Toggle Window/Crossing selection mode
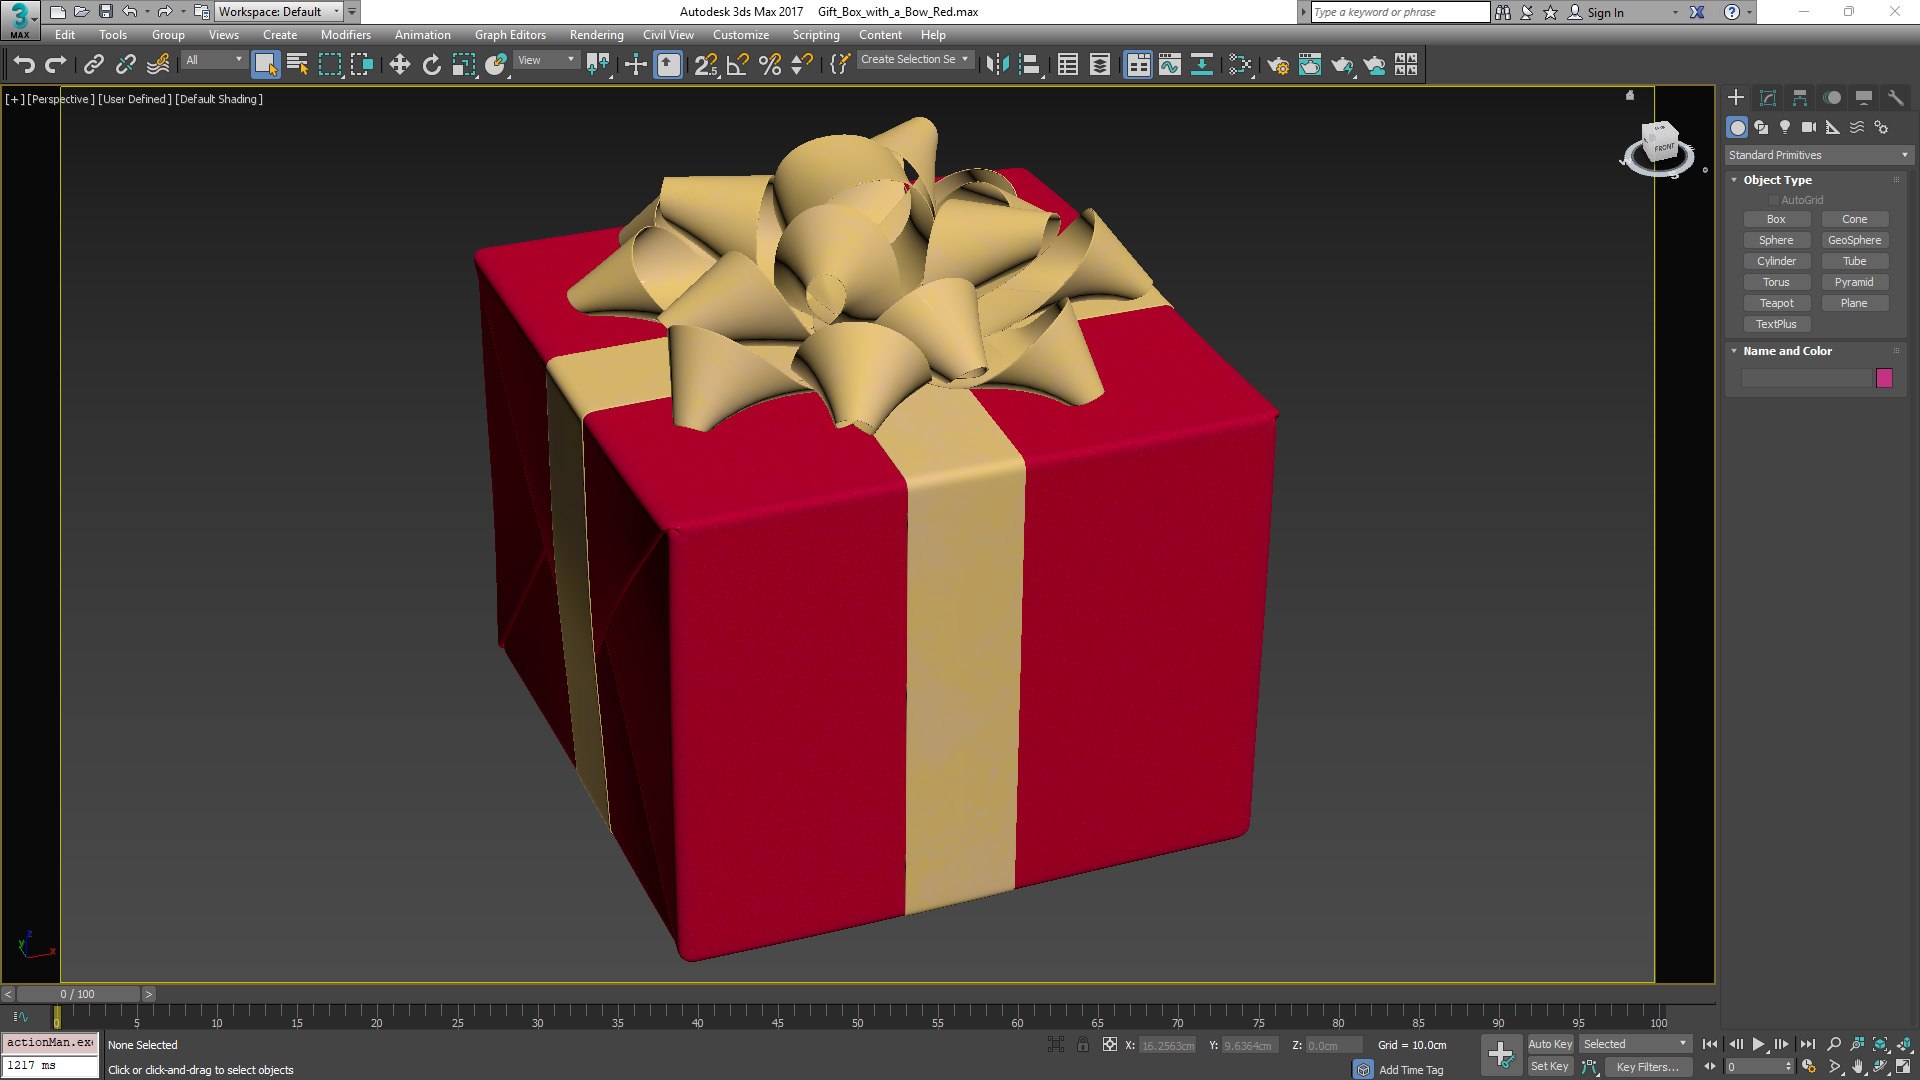Screen dimensions: 1920x1080 (x=362, y=65)
